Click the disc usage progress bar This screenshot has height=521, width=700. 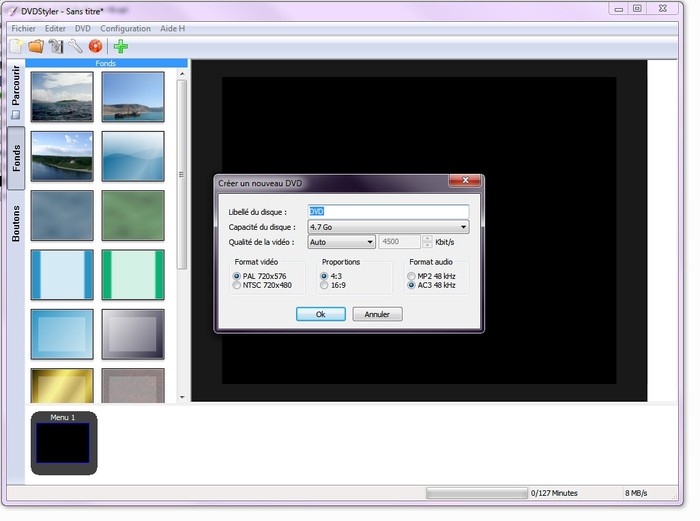(477, 493)
